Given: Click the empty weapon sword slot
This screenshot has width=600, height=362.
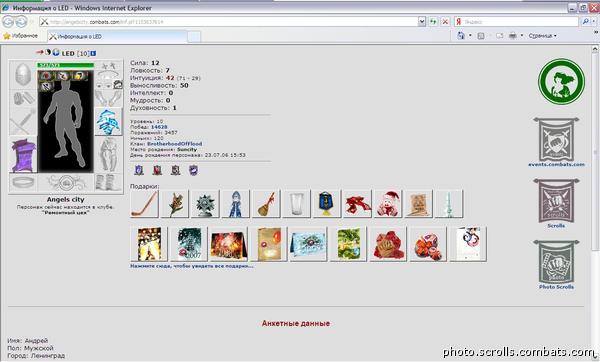Looking at the screenshot, I should click(23, 122).
